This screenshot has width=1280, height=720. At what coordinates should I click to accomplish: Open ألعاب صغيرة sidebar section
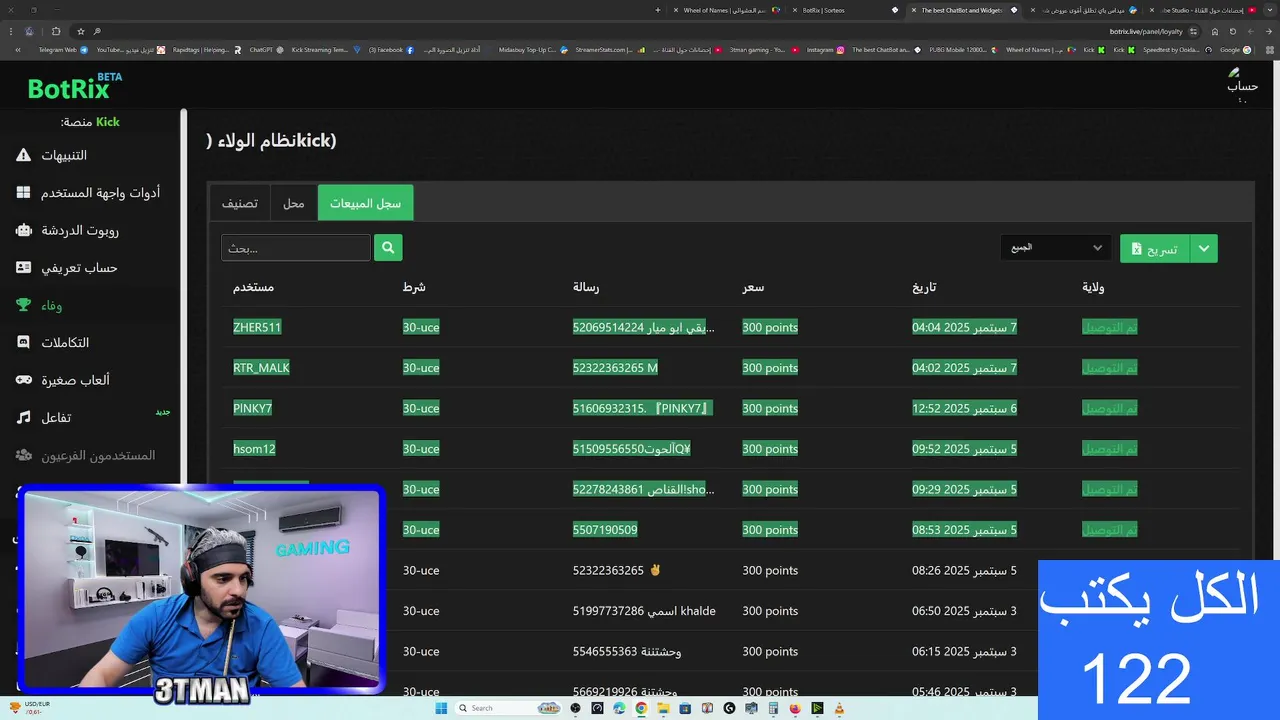tap(75, 380)
